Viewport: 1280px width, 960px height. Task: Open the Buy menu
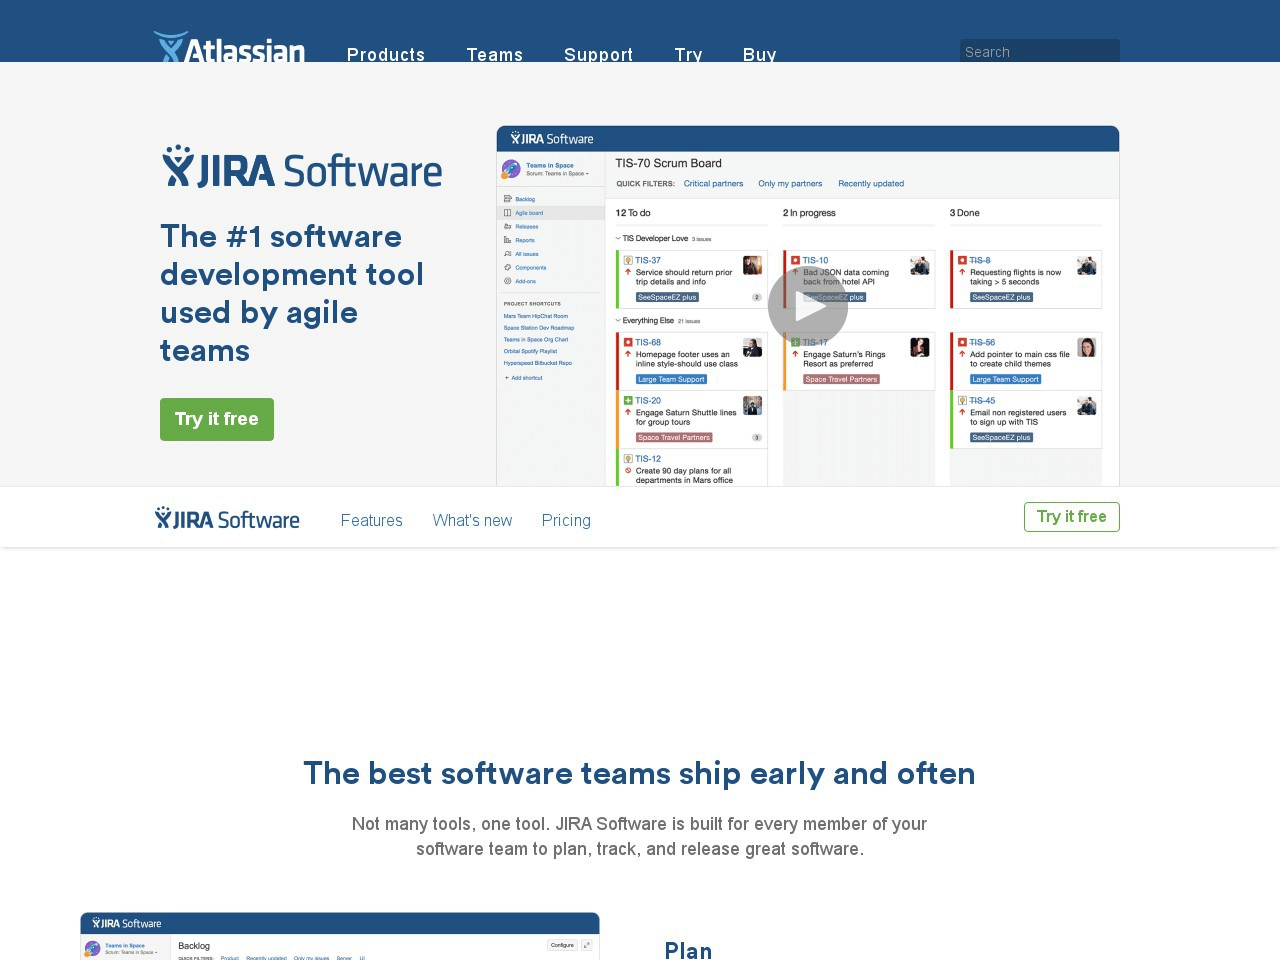(760, 54)
